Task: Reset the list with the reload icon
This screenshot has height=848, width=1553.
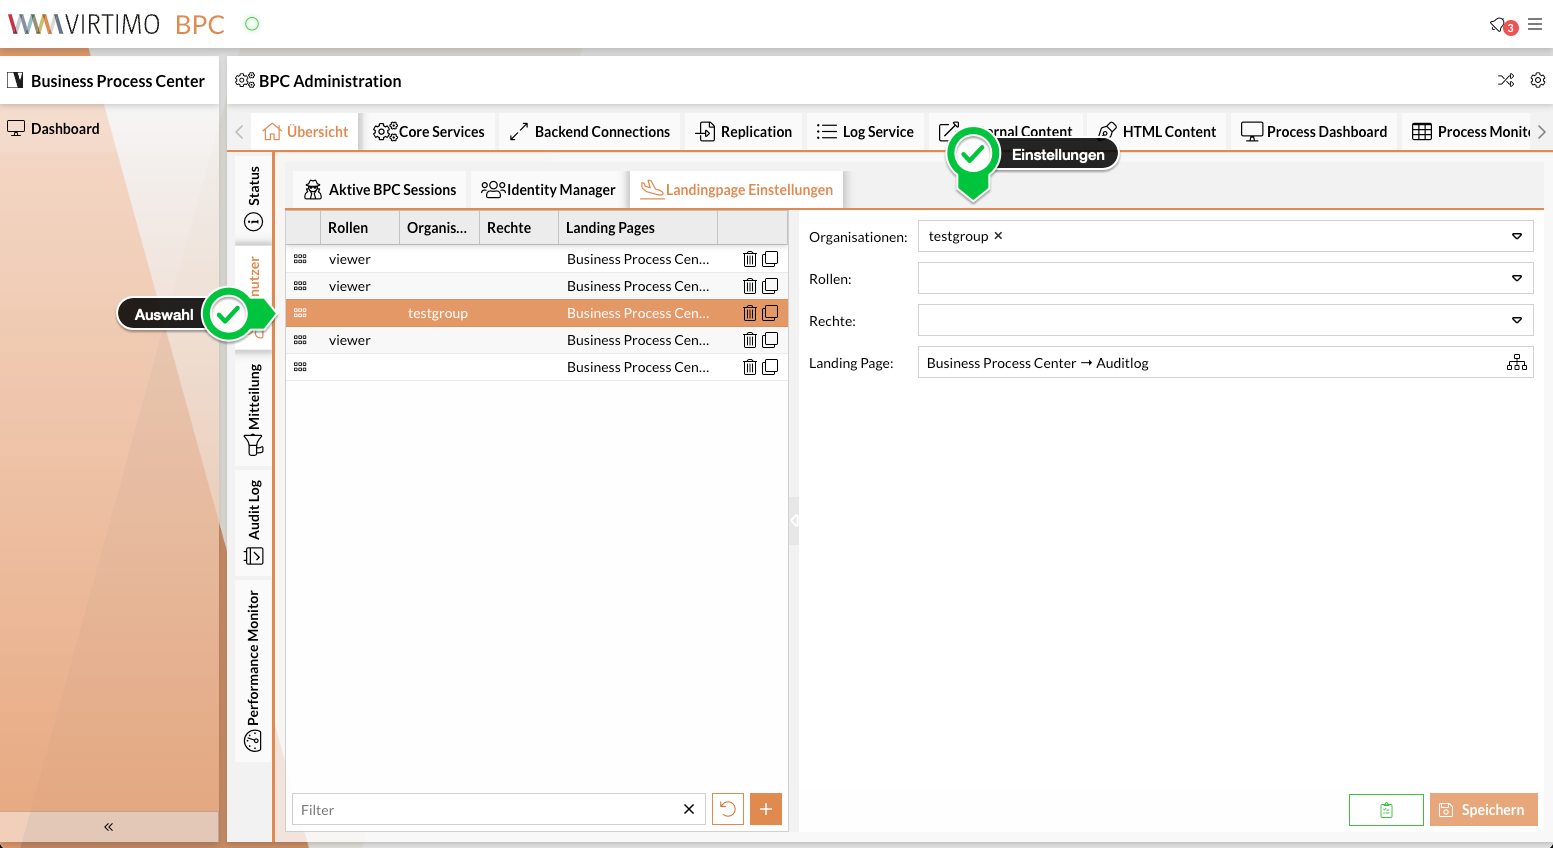Action: [x=728, y=809]
